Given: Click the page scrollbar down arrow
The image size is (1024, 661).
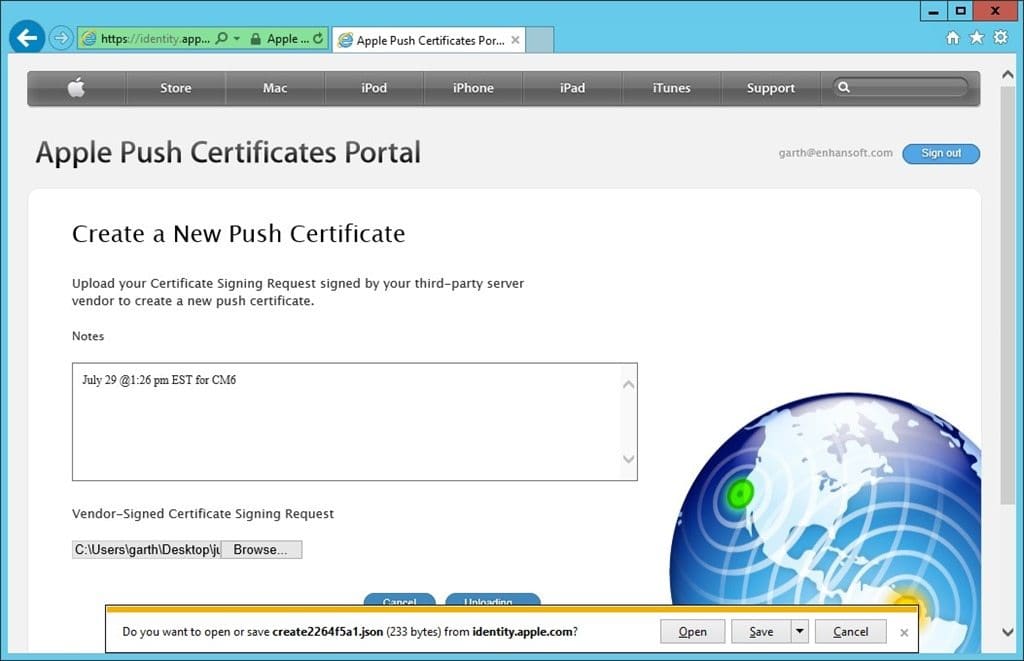Looking at the screenshot, I should (x=1008, y=632).
